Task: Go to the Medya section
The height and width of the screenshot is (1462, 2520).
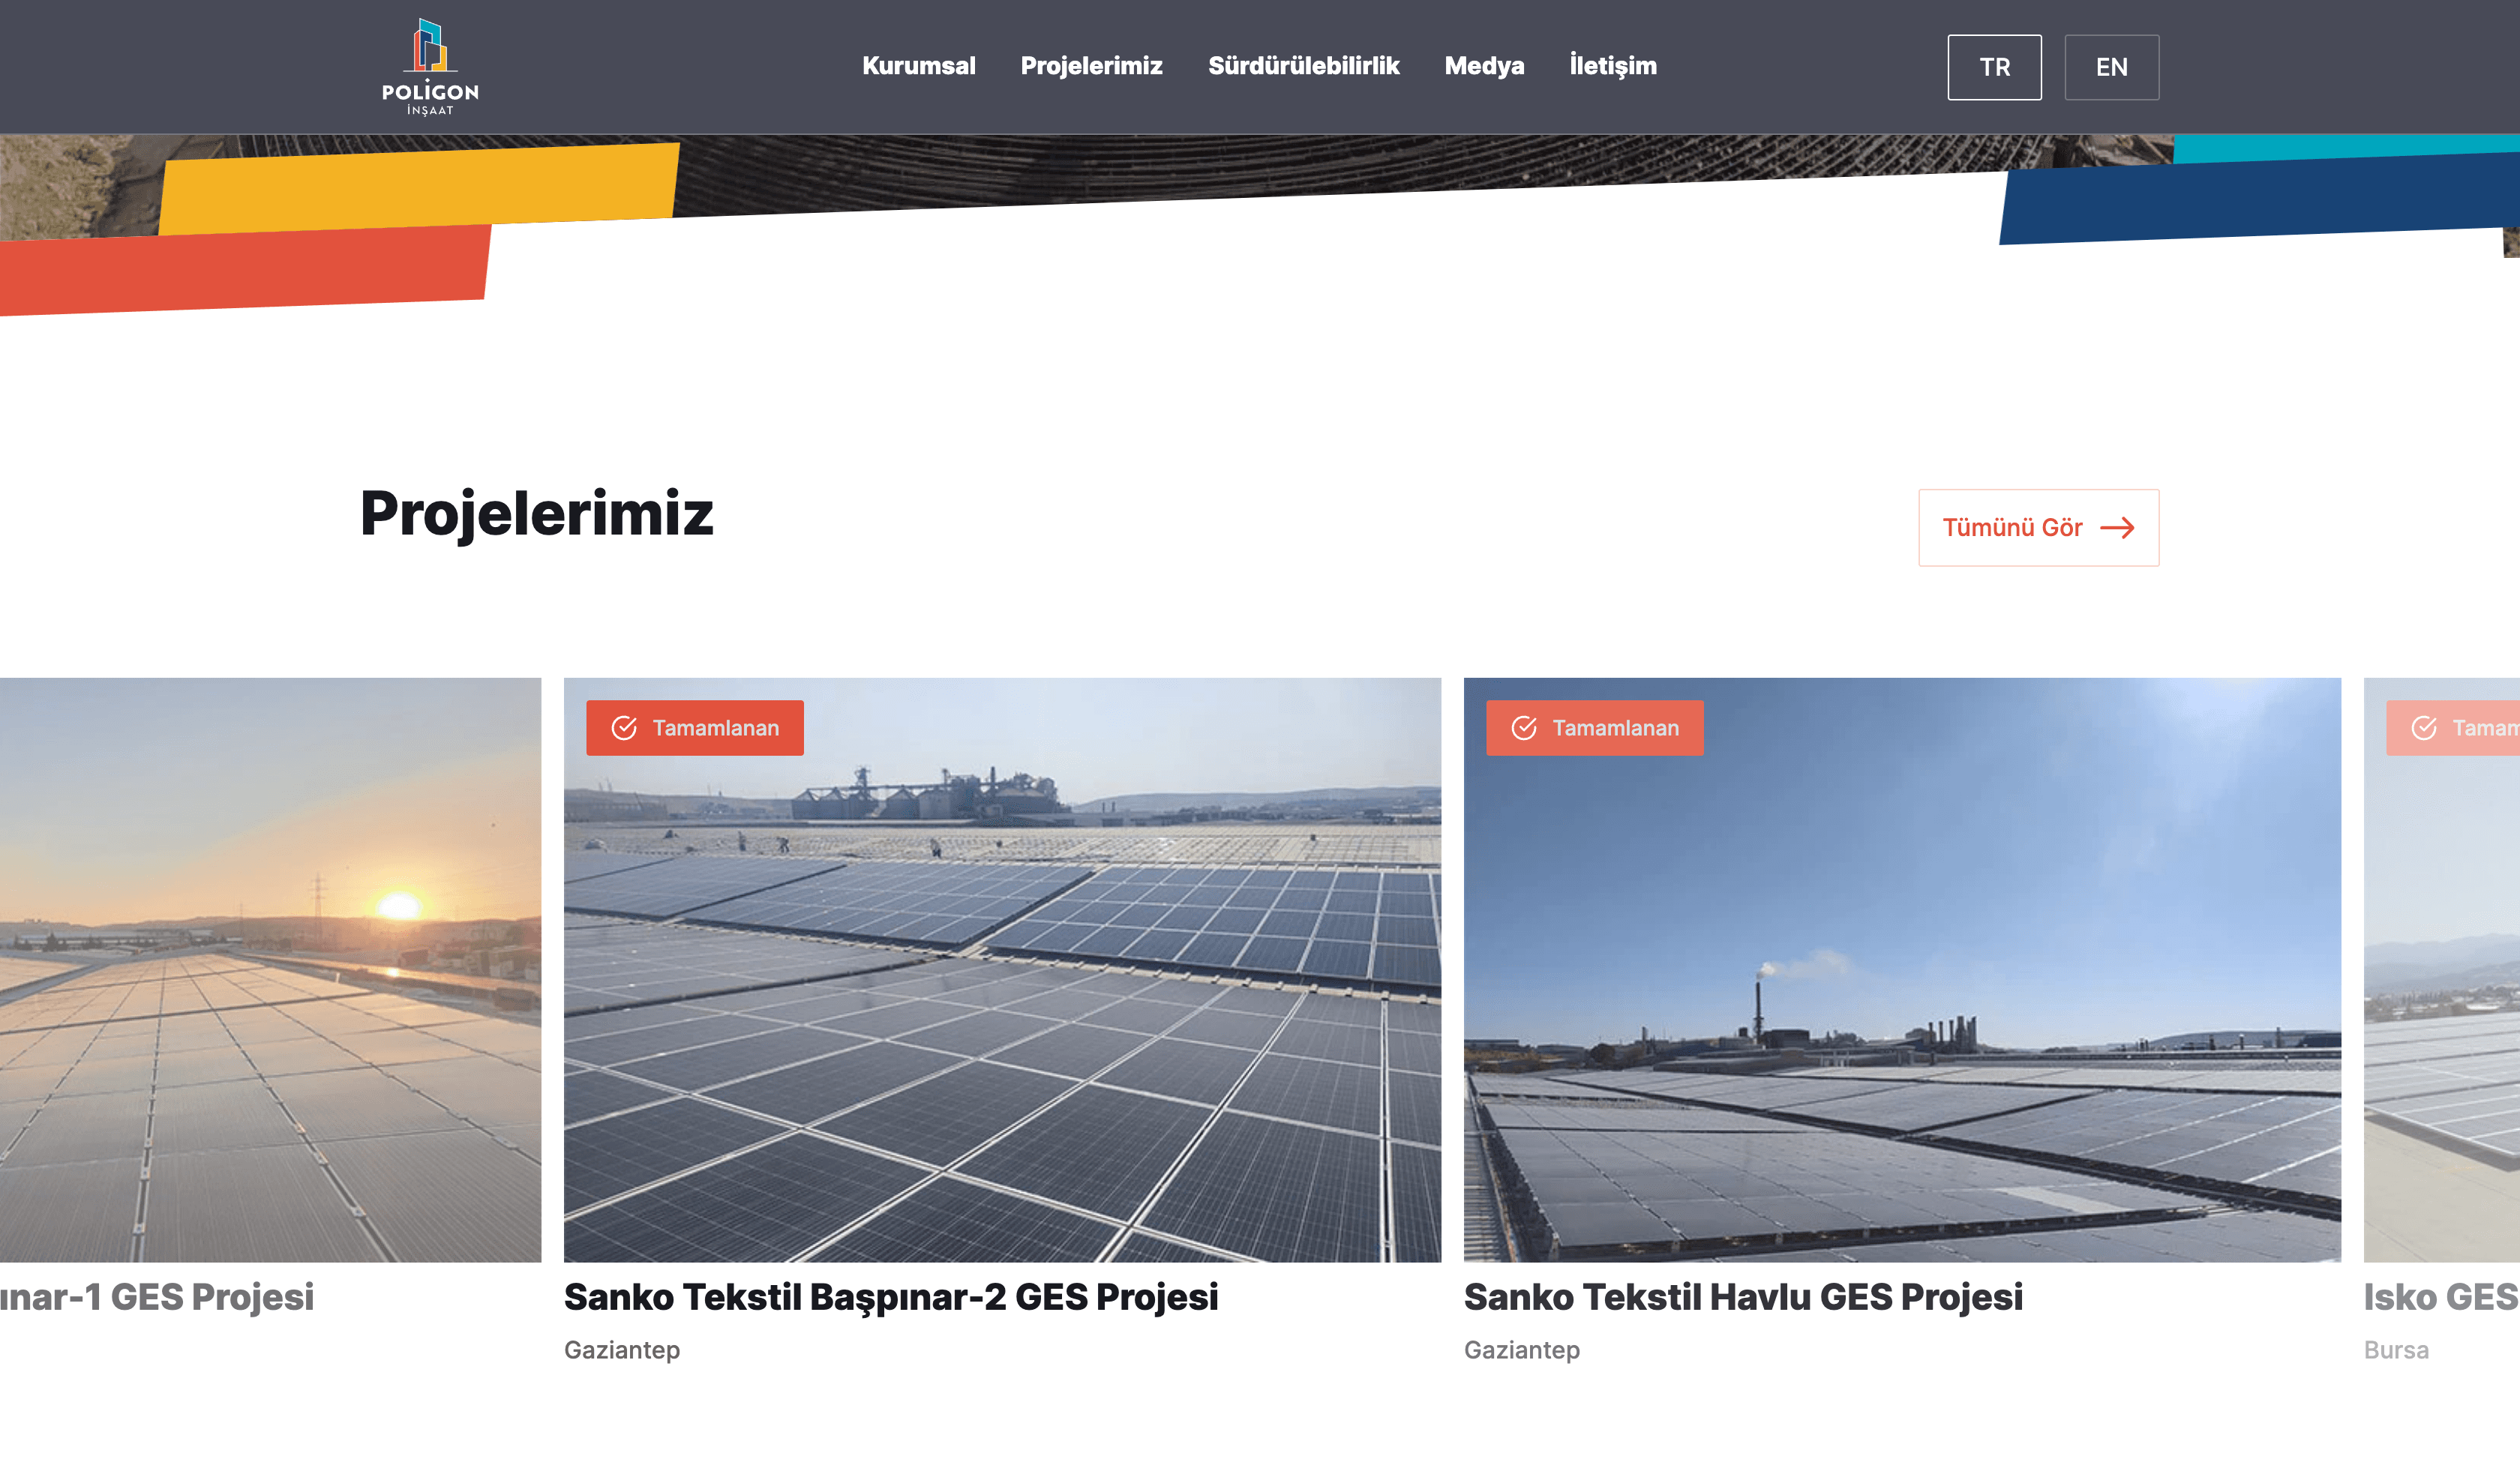Action: pos(1484,66)
